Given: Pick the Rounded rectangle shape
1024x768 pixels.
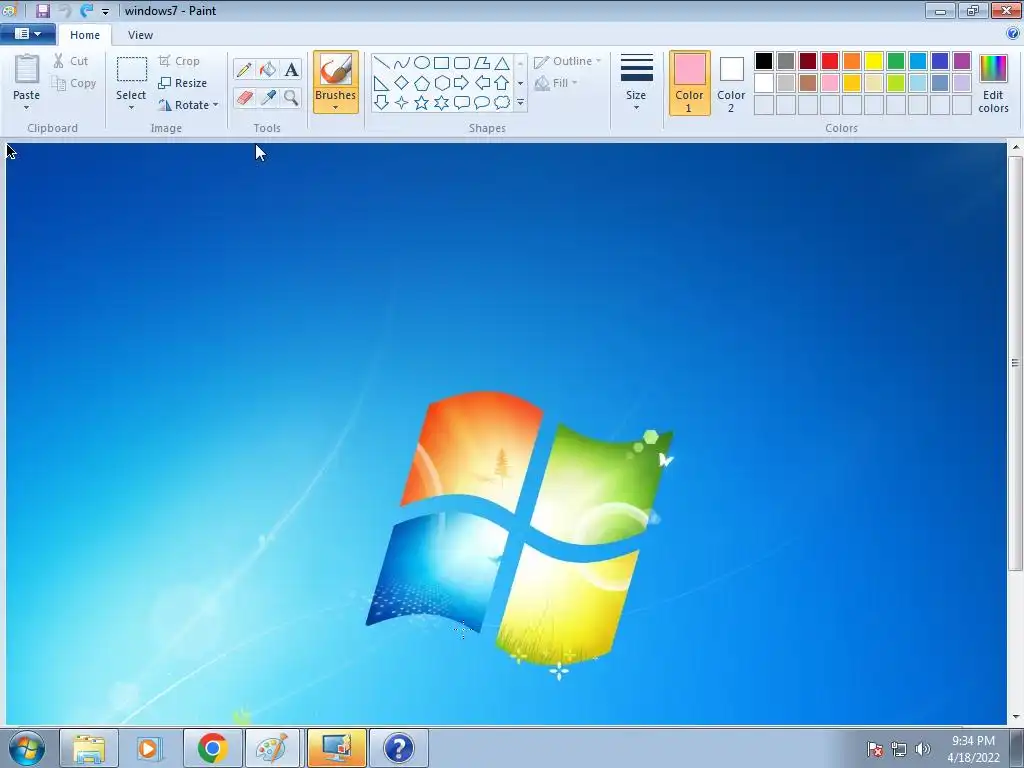Looking at the screenshot, I should tap(462, 63).
